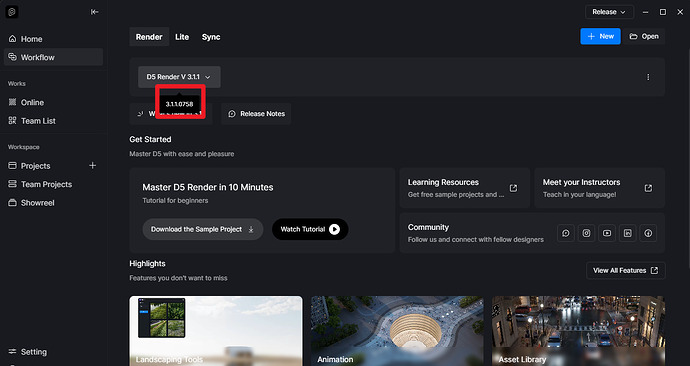690x366 pixels.
Task: Open the Learning Resources card
Action: click(x=465, y=188)
